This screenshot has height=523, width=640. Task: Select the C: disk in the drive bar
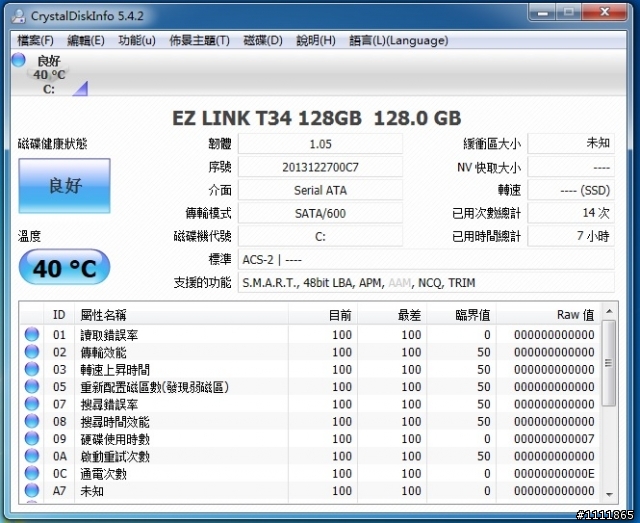coord(49,75)
